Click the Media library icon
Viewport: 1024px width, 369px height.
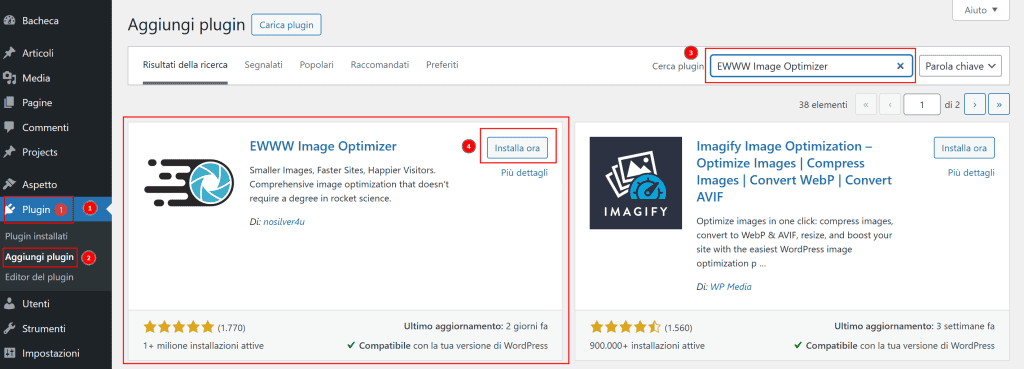click(9, 78)
